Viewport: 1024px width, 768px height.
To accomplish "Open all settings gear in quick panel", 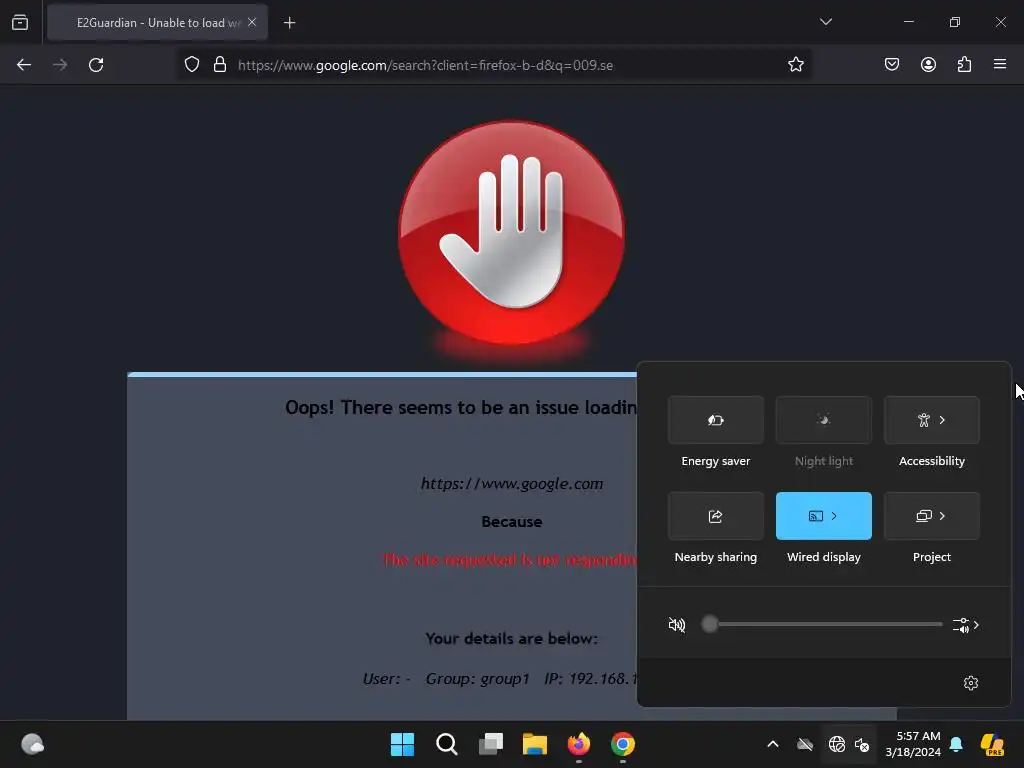I will [x=970, y=683].
